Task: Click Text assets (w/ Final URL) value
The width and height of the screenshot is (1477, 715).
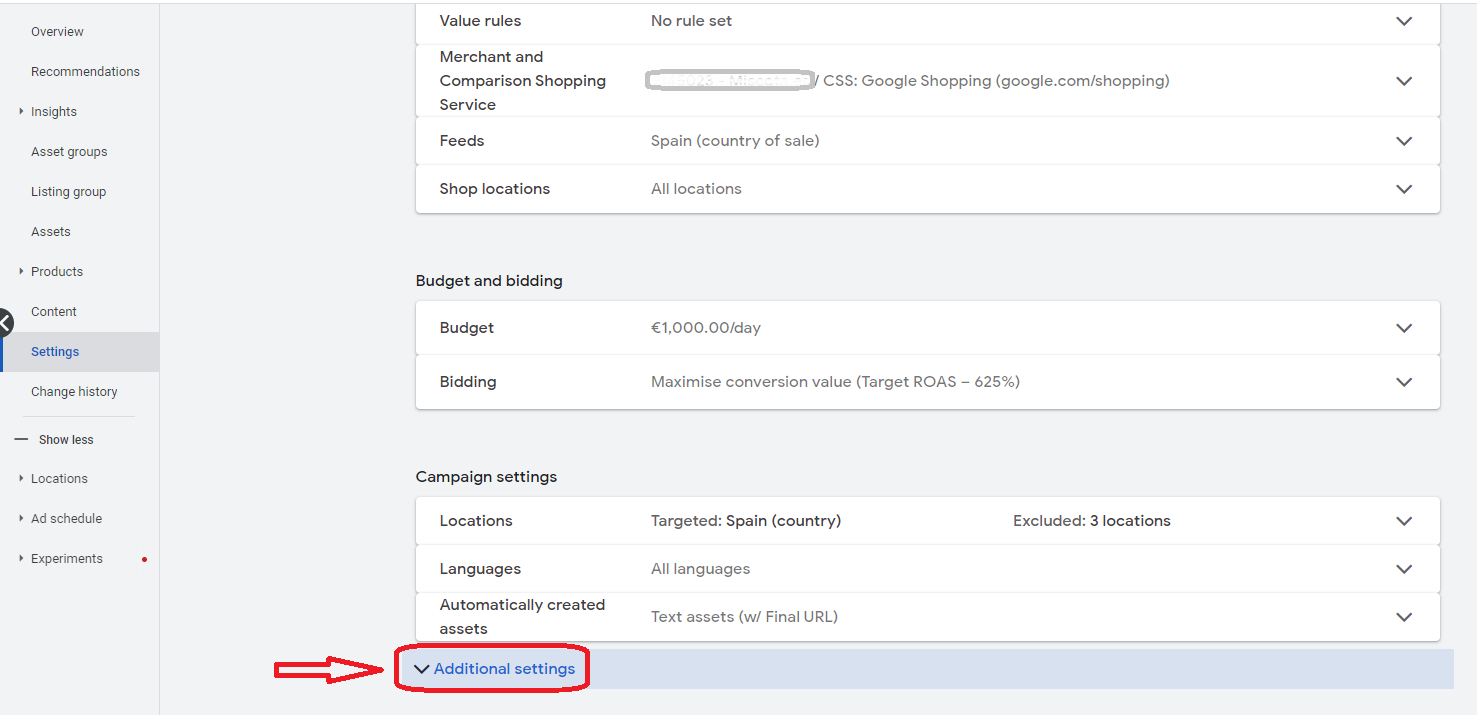Action: (x=744, y=617)
